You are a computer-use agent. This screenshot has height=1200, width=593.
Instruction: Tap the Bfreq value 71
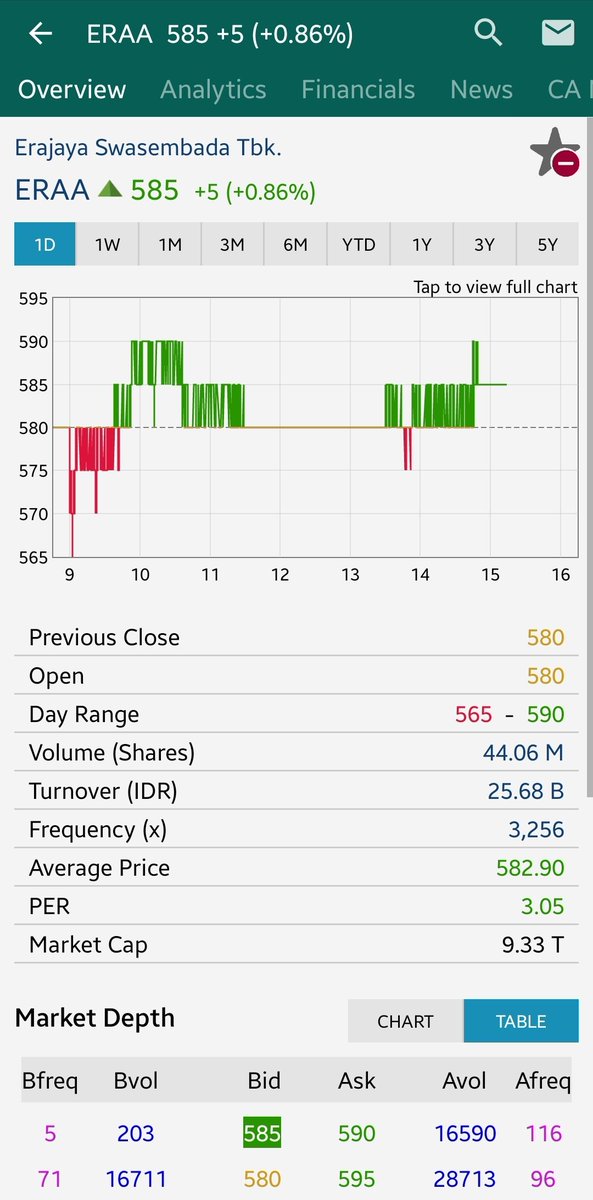[x=50, y=1179]
